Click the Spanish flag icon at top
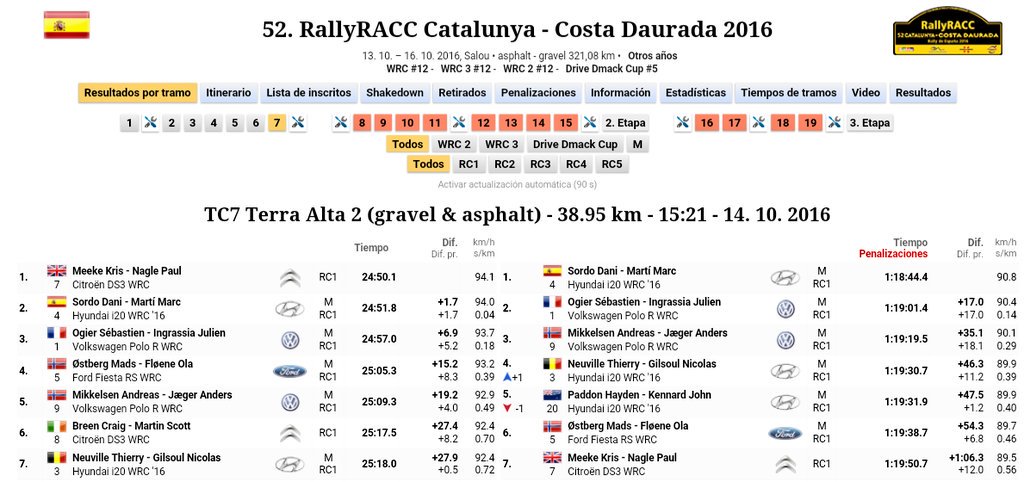 [67, 25]
